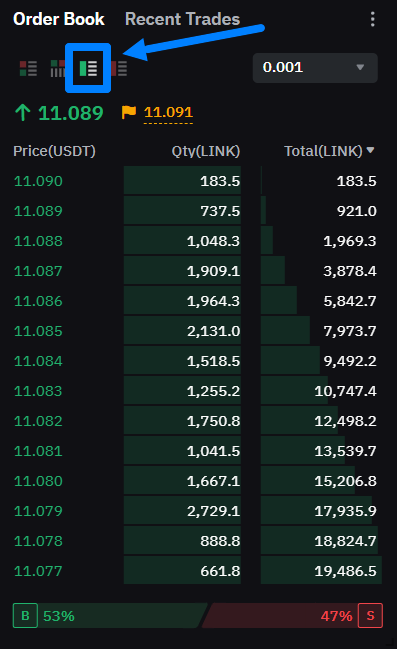Click quantity 661.8
397x649 pixels.
click(220, 571)
